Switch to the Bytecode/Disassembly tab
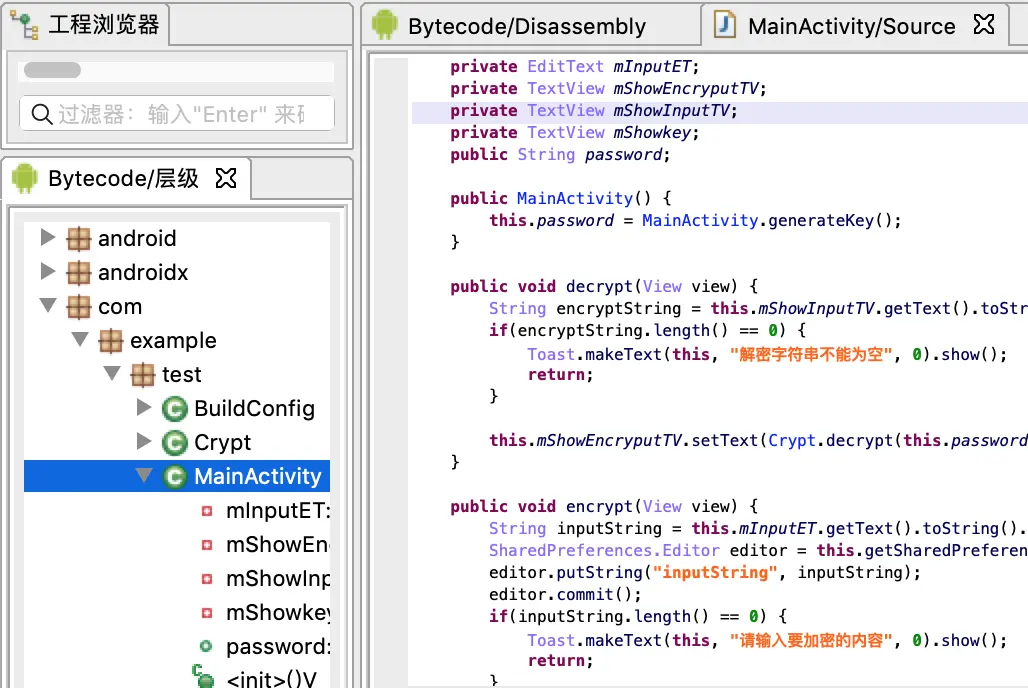1028x688 pixels. pos(526,26)
